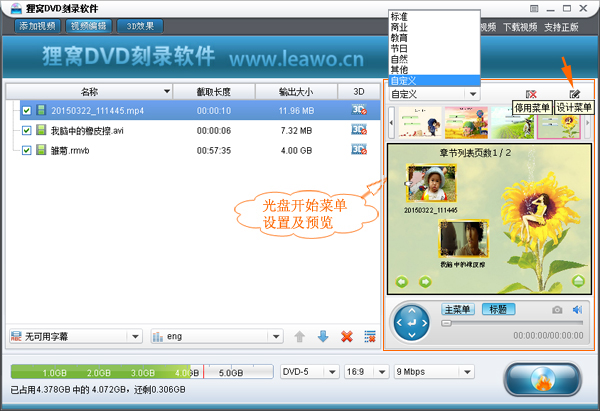This screenshot has height=411, width=600.
Task: Select 自然 from the menu template list
Action: pyautogui.click(x=434, y=59)
